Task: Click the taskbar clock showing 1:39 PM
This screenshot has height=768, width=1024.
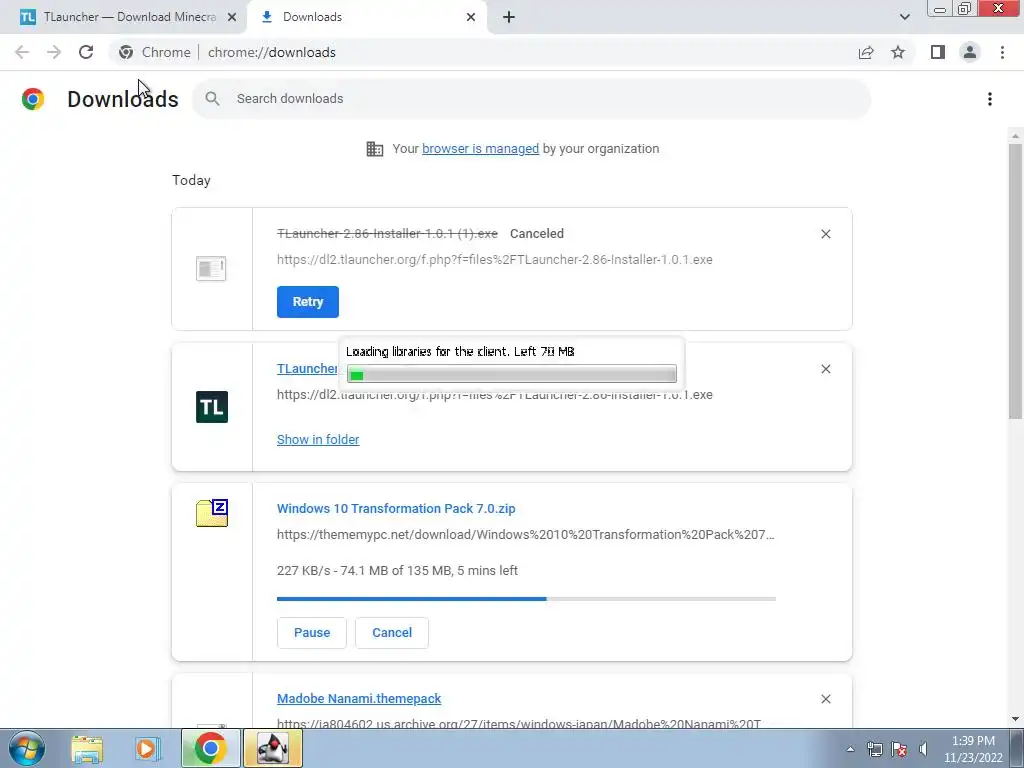Action: 973,749
